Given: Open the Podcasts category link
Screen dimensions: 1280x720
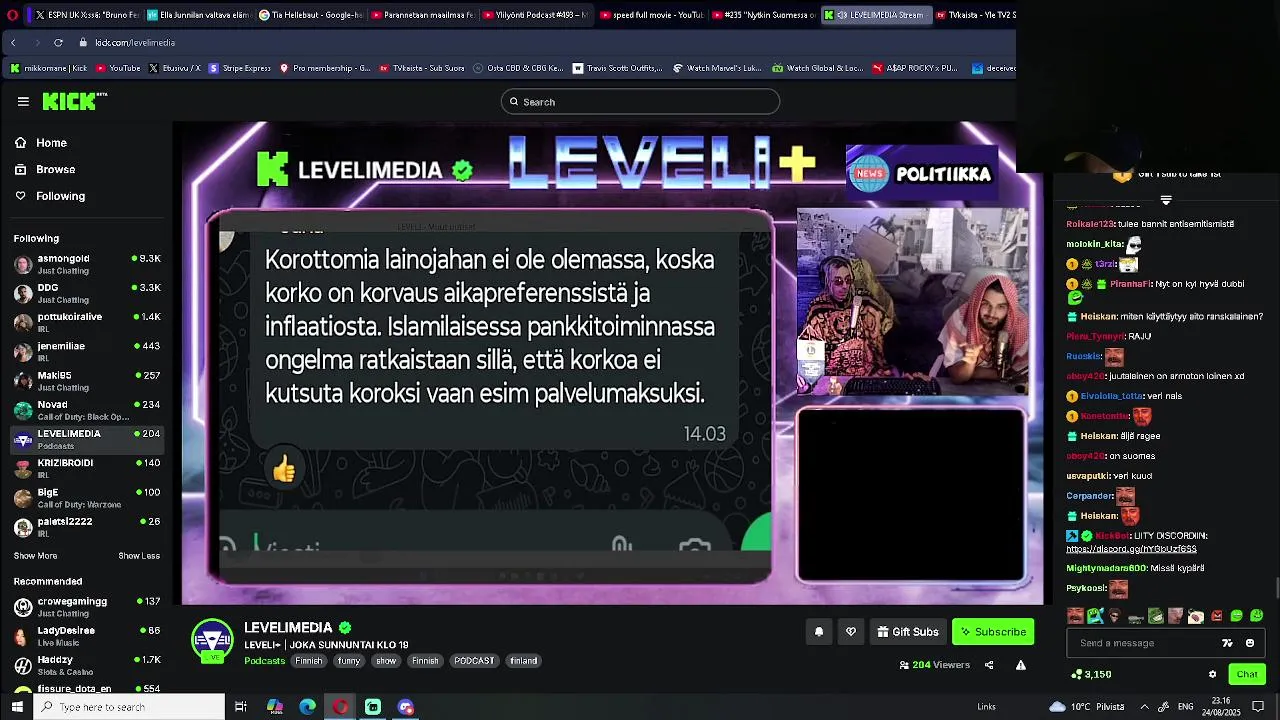Looking at the screenshot, I should [x=265, y=661].
